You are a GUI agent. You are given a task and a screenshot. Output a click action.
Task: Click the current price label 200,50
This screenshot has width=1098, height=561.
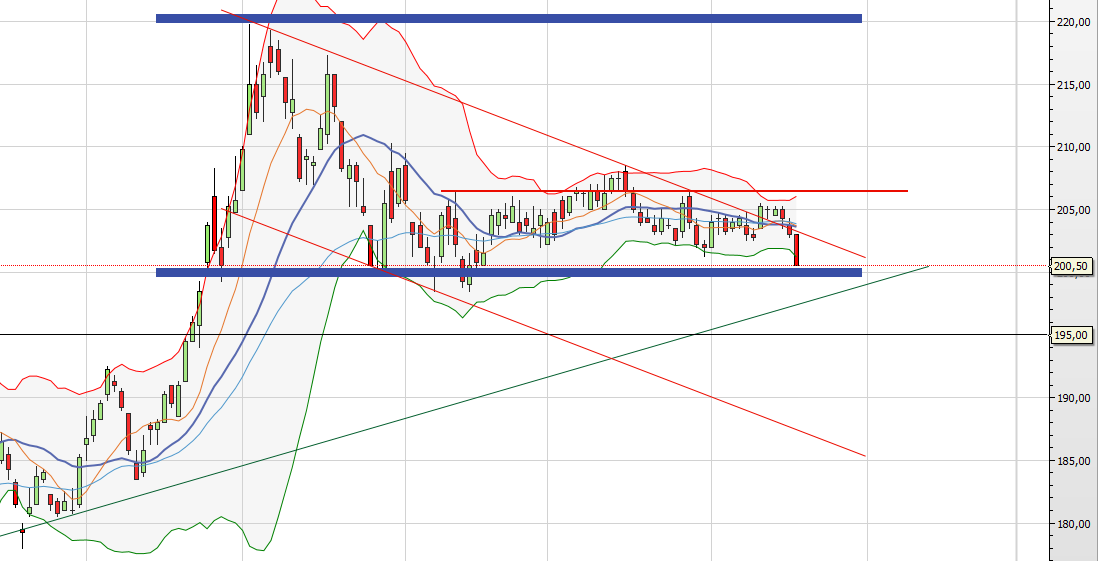pos(1070,266)
